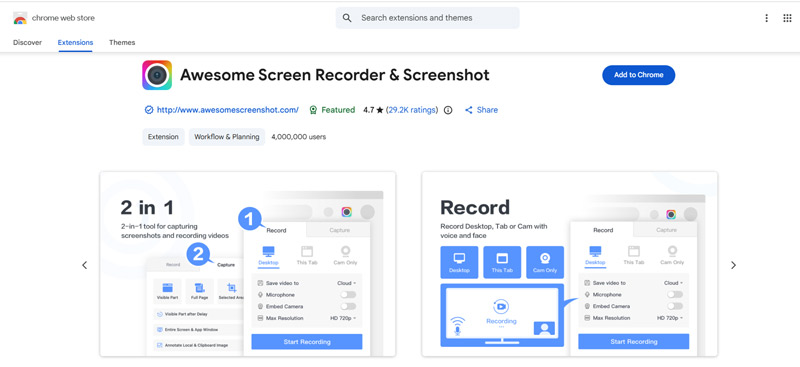Open the three-dot more options menu
The image size is (800, 367).
pos(766,18)
